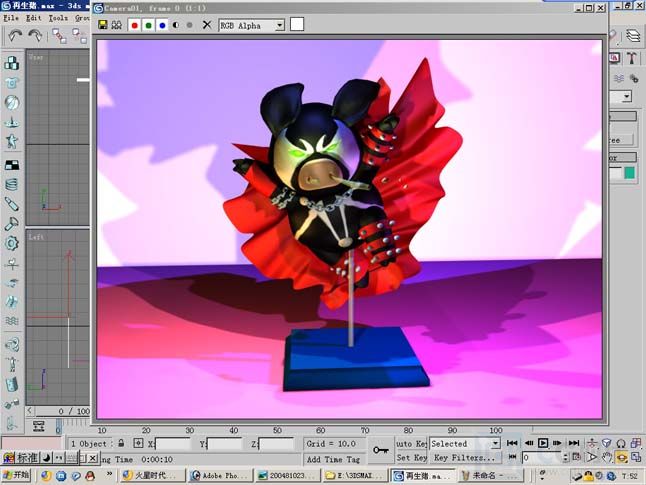Click the wavy lines icon in left sidebar
The width and height of the screenshot is (646, 485).
[x=12, y=321]
